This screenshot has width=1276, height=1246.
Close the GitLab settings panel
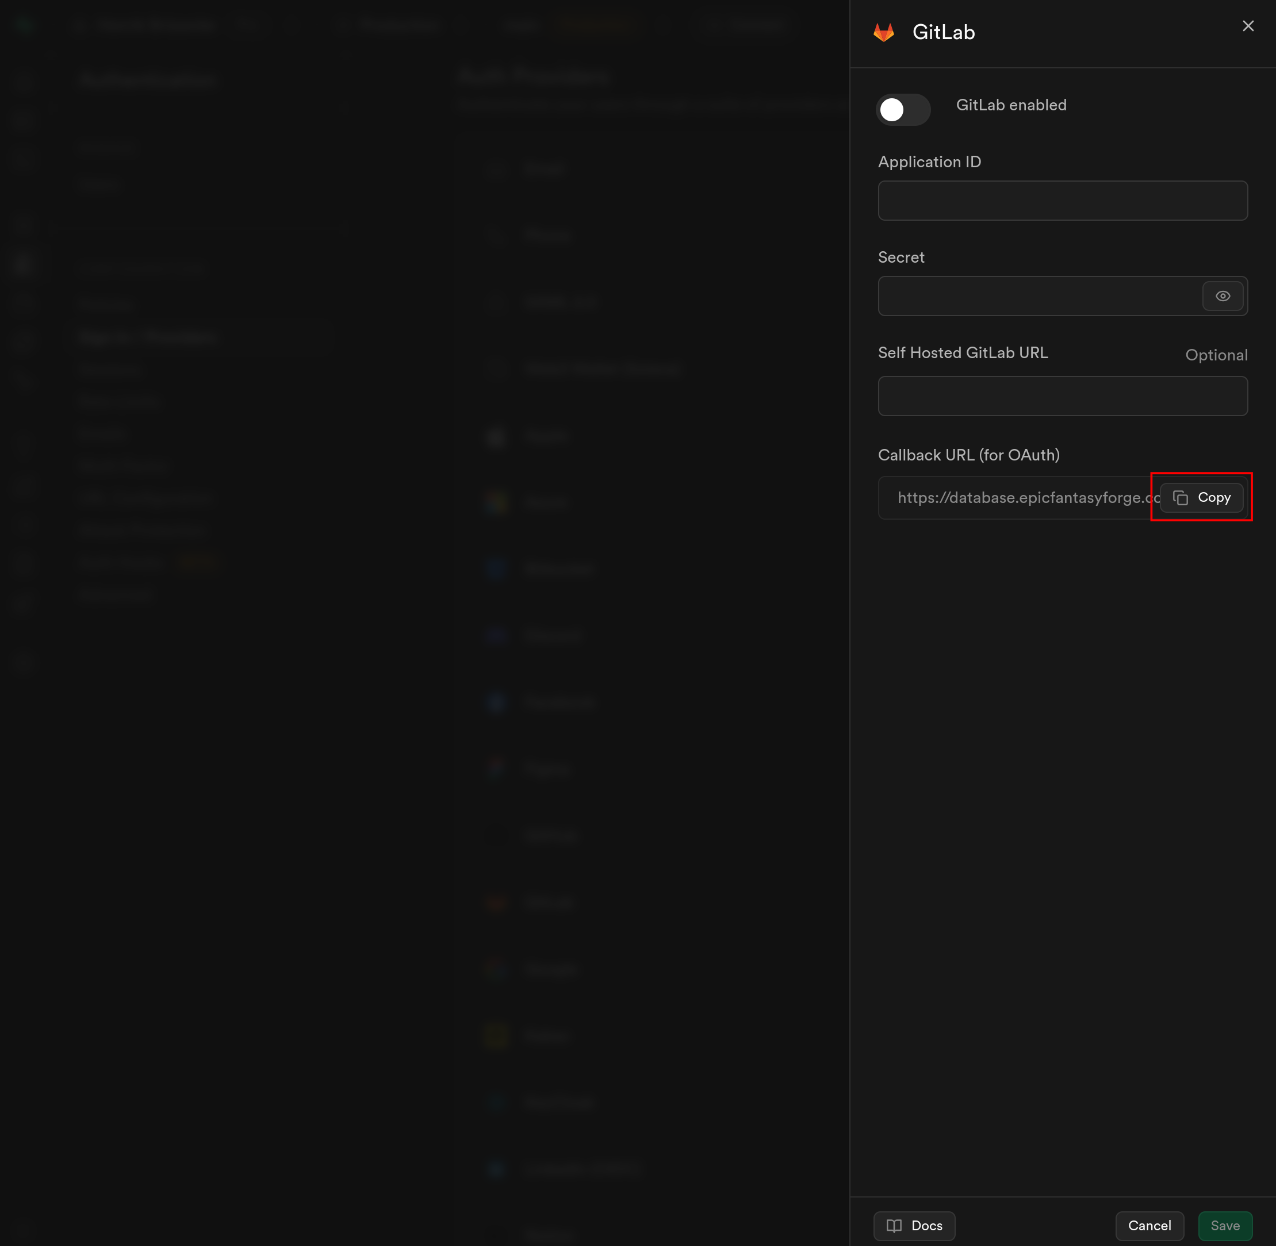pyautogui.click(x=1248, y=26)
